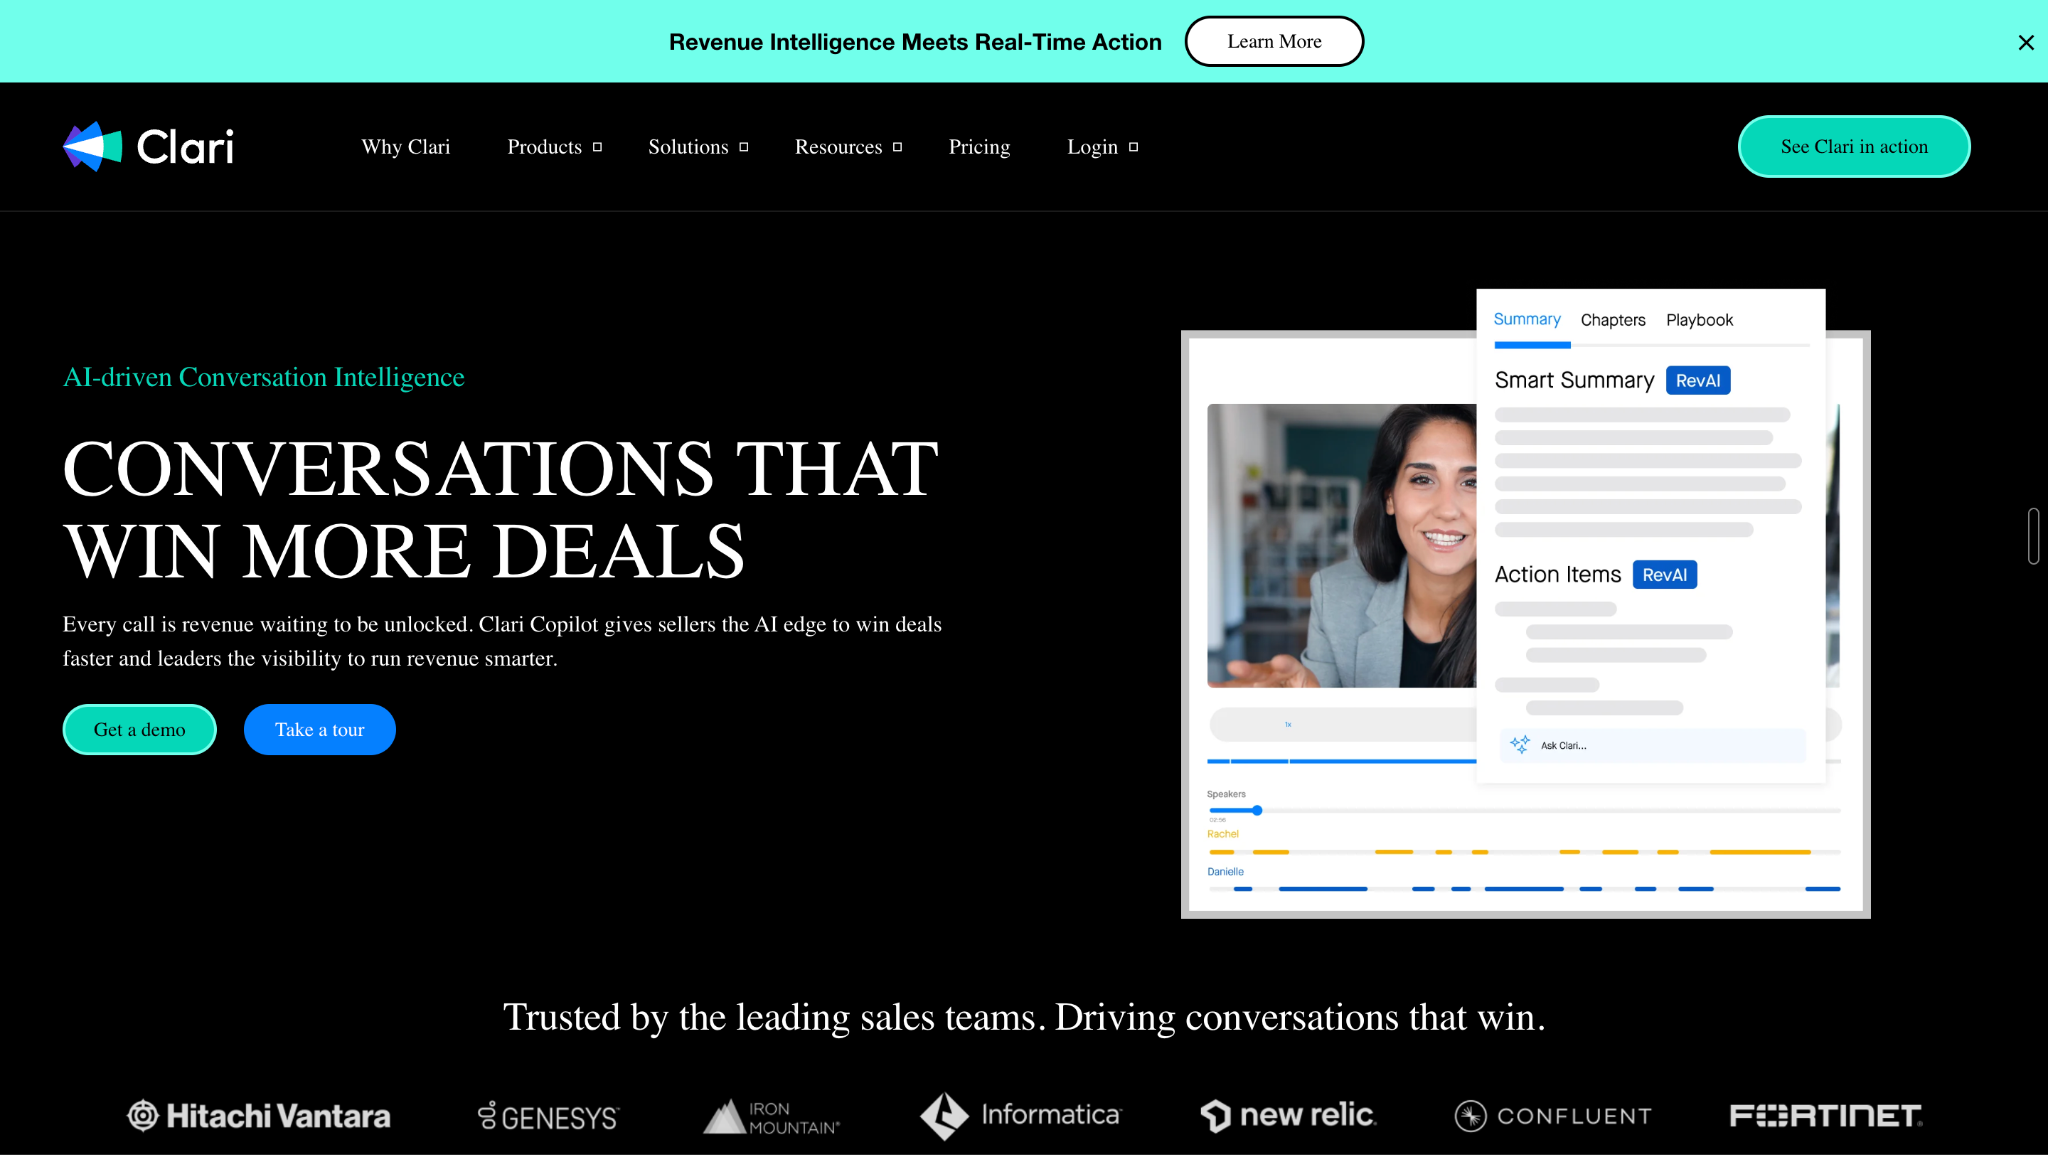The height and width of the screenshot is (1155, 2048).
Task: Switch to the Summary tab
Action: pyautogui.click(x=1527, y=320)
